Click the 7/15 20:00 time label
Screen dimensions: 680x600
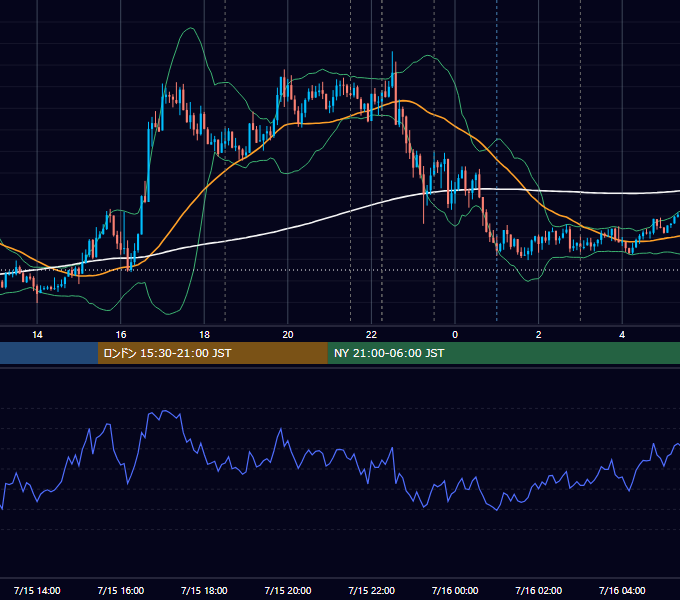[288, 590]
